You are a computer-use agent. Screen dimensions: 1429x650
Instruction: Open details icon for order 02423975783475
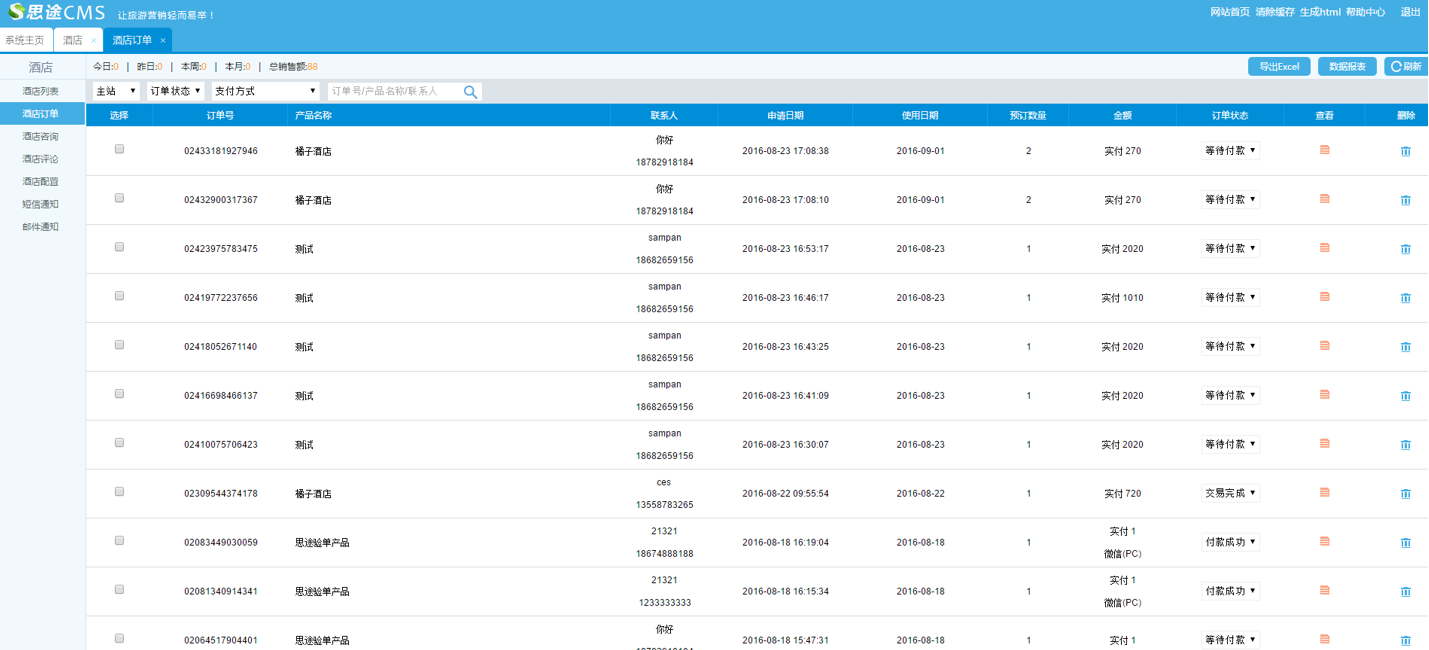1324,248
